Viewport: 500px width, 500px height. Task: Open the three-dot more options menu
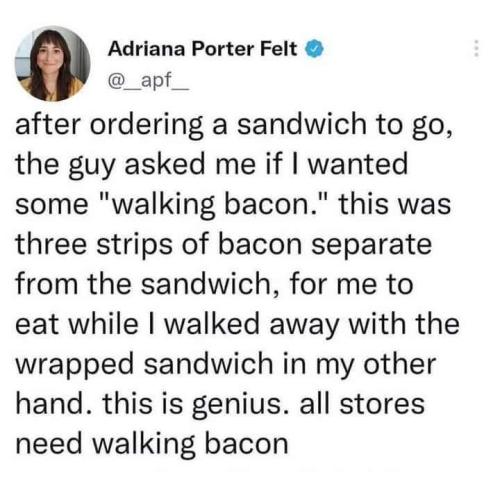[x=477, y=49]
